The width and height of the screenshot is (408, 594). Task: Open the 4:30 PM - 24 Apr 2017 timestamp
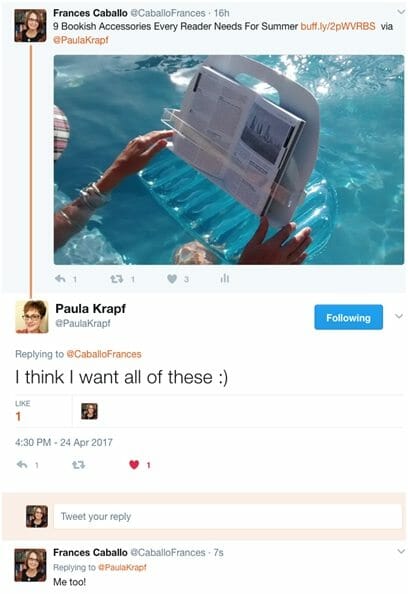(64, 442)
